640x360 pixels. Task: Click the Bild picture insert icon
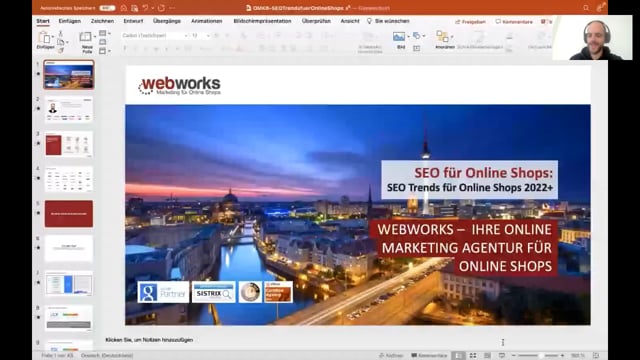(399, 37)
